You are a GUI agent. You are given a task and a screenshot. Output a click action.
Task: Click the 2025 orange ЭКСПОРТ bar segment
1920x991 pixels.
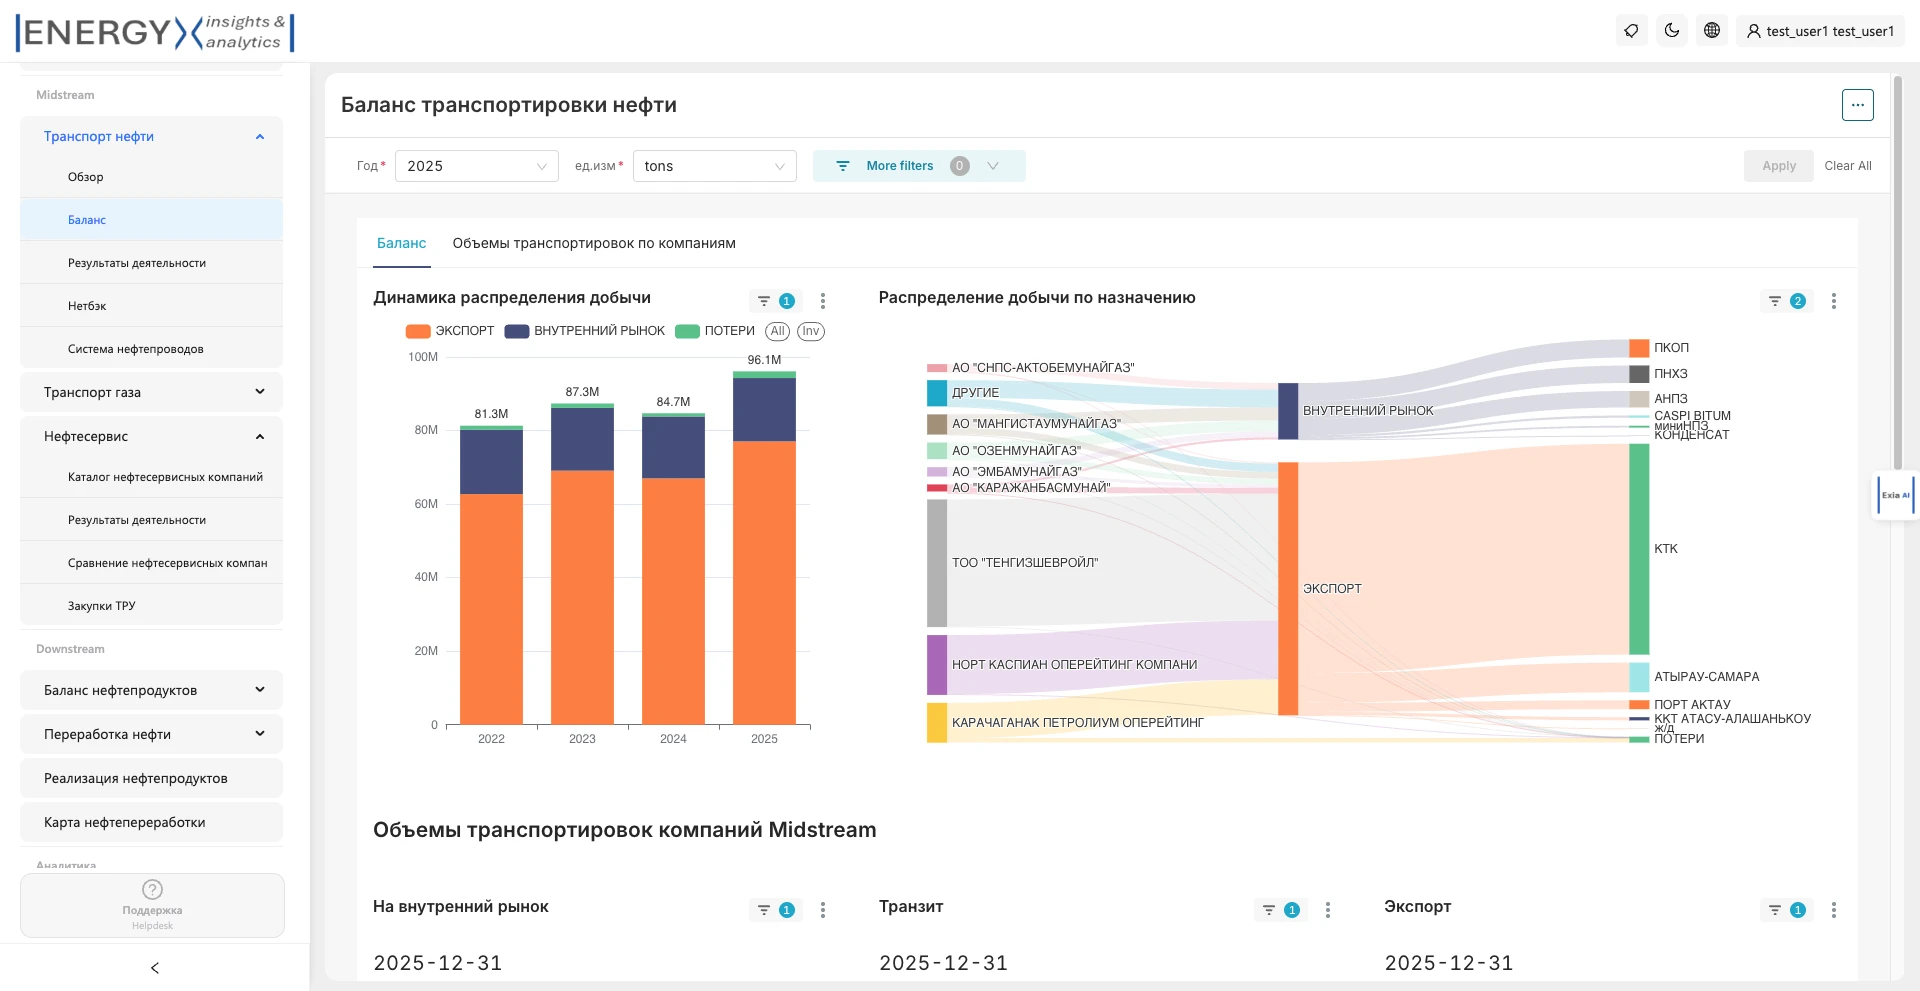click(764, 582)
